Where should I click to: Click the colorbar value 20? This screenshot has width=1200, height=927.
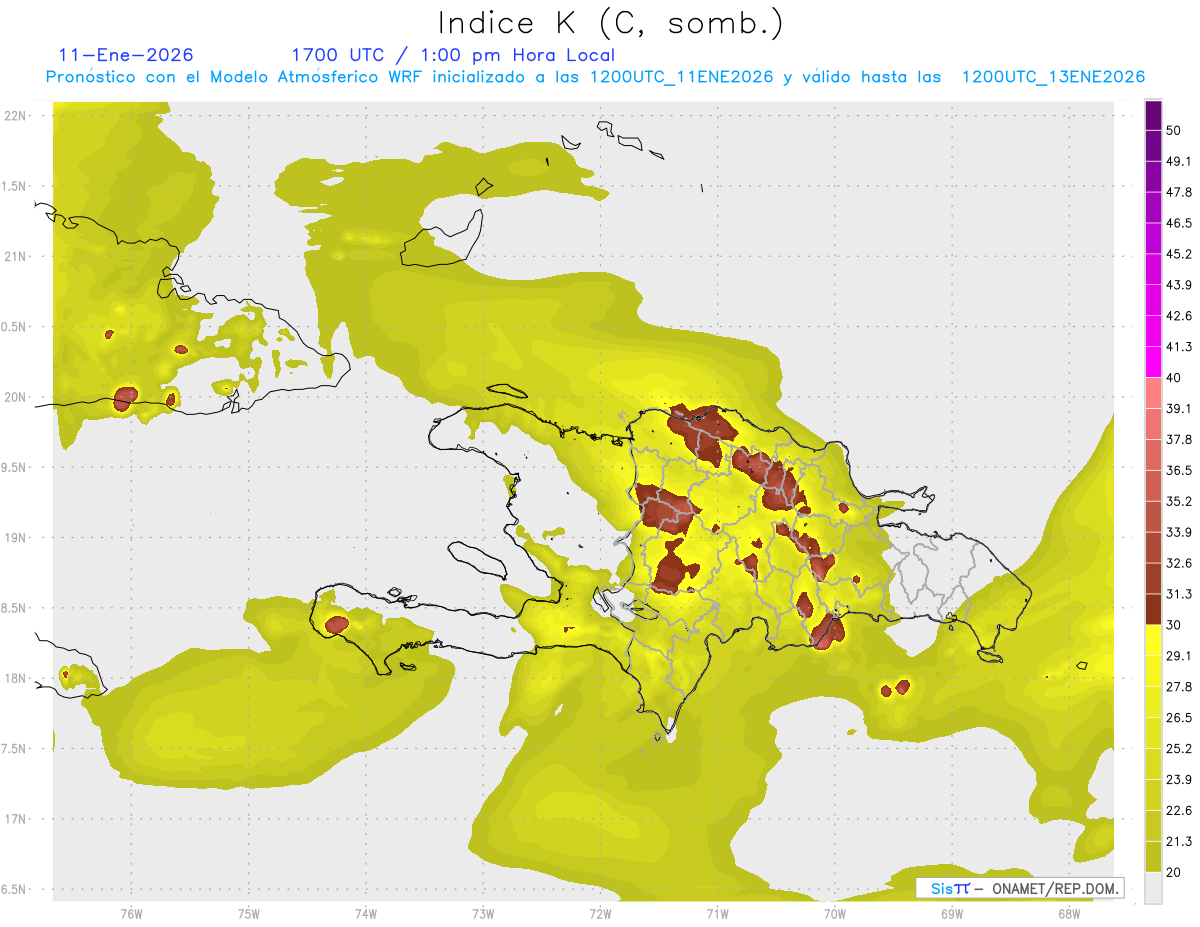click(x=1174, y=873)
